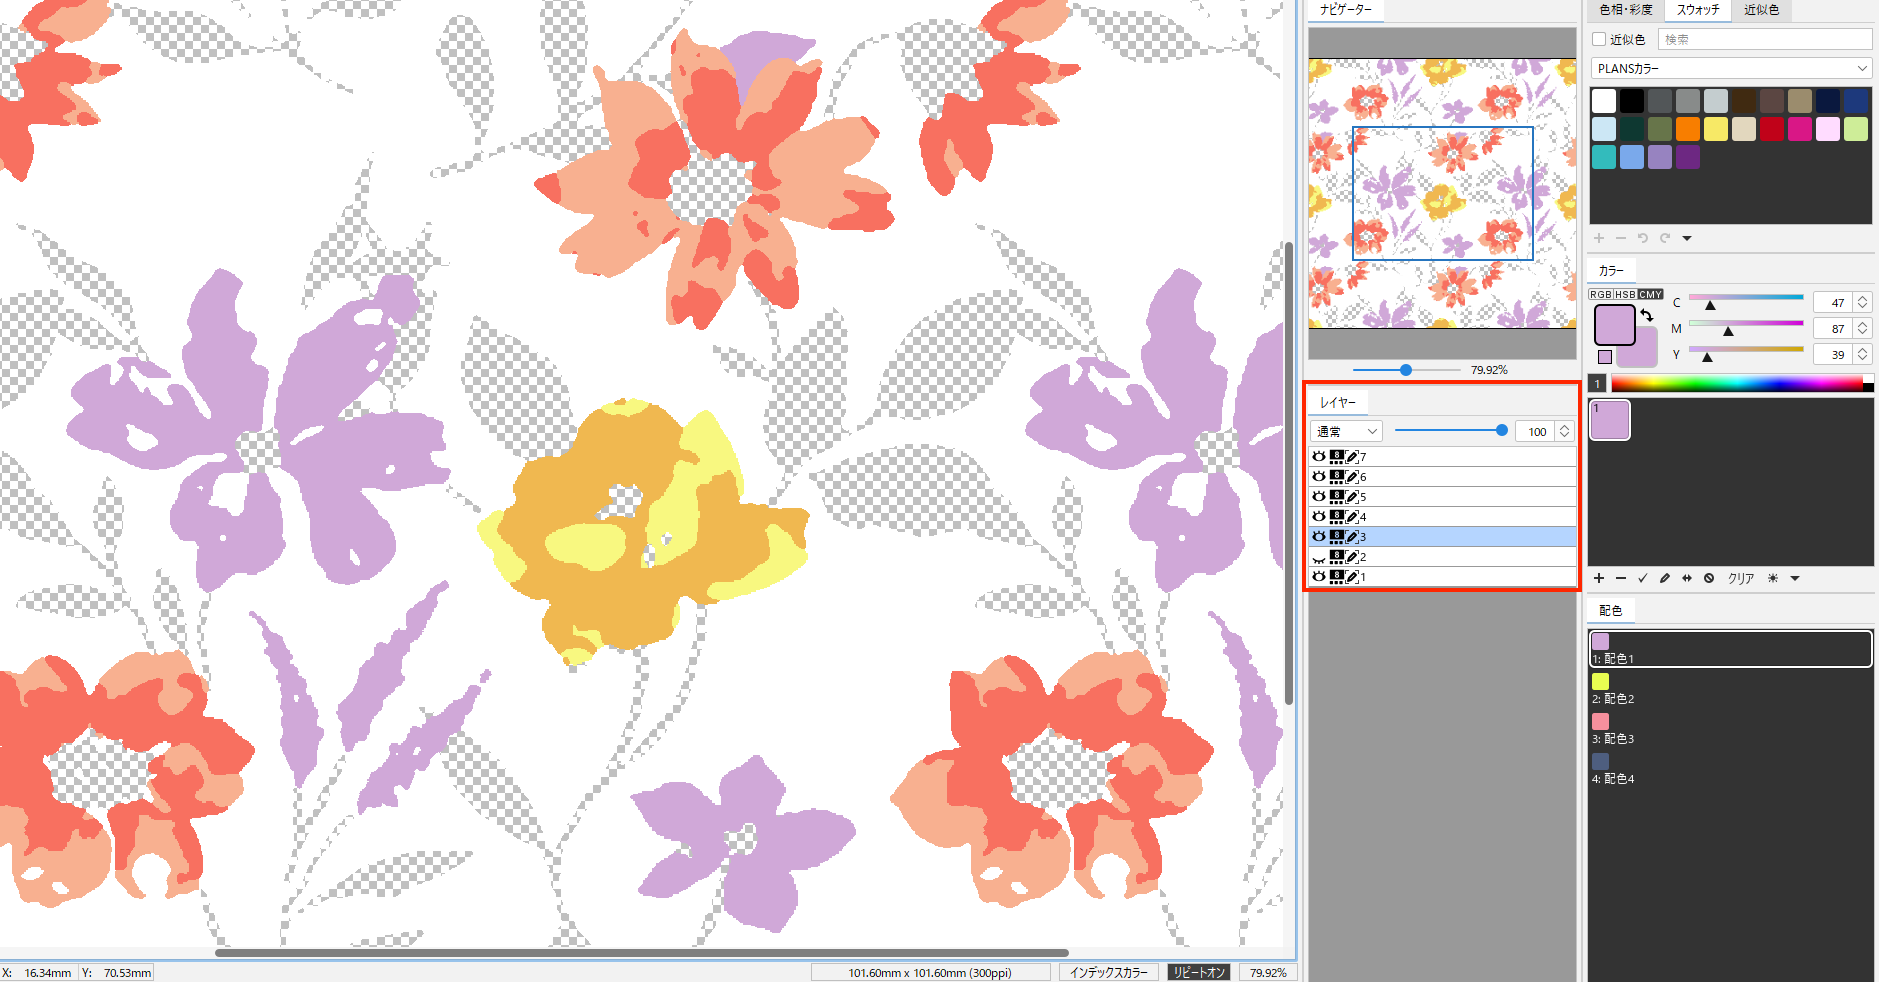Click the prohibit circle icon in the color toolbar
1879x982 pixels.
click(x=1709, y=578)
